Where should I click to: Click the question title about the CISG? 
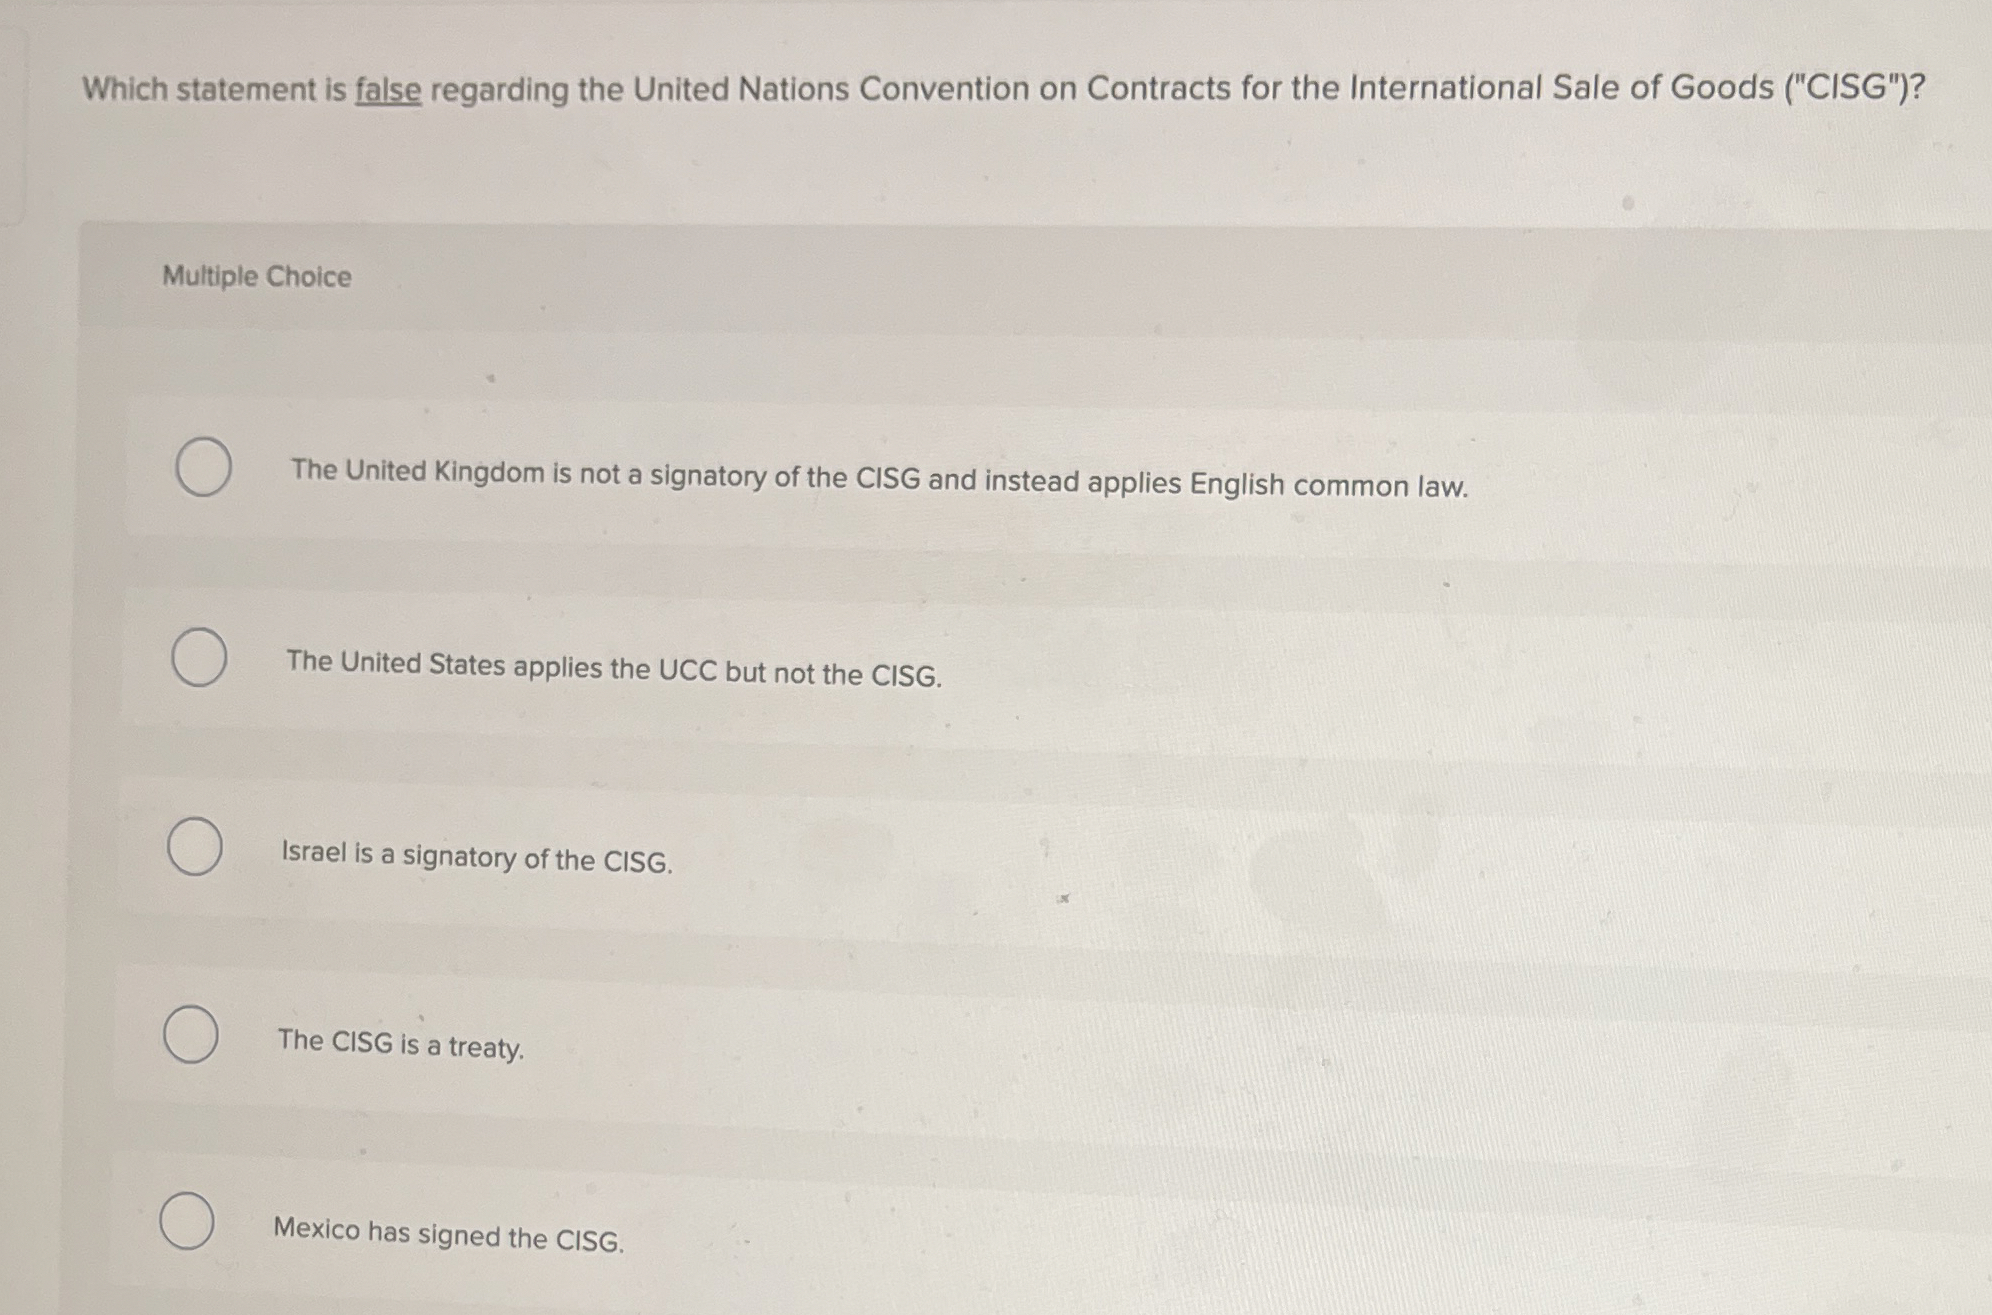[x=1000, y=91]
